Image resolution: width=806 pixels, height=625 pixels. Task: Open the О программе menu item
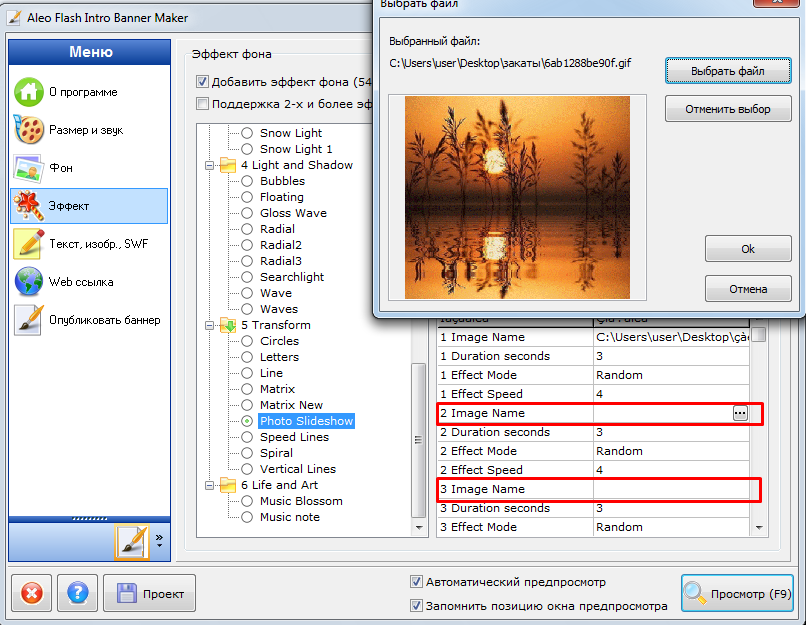coord(89,92)
